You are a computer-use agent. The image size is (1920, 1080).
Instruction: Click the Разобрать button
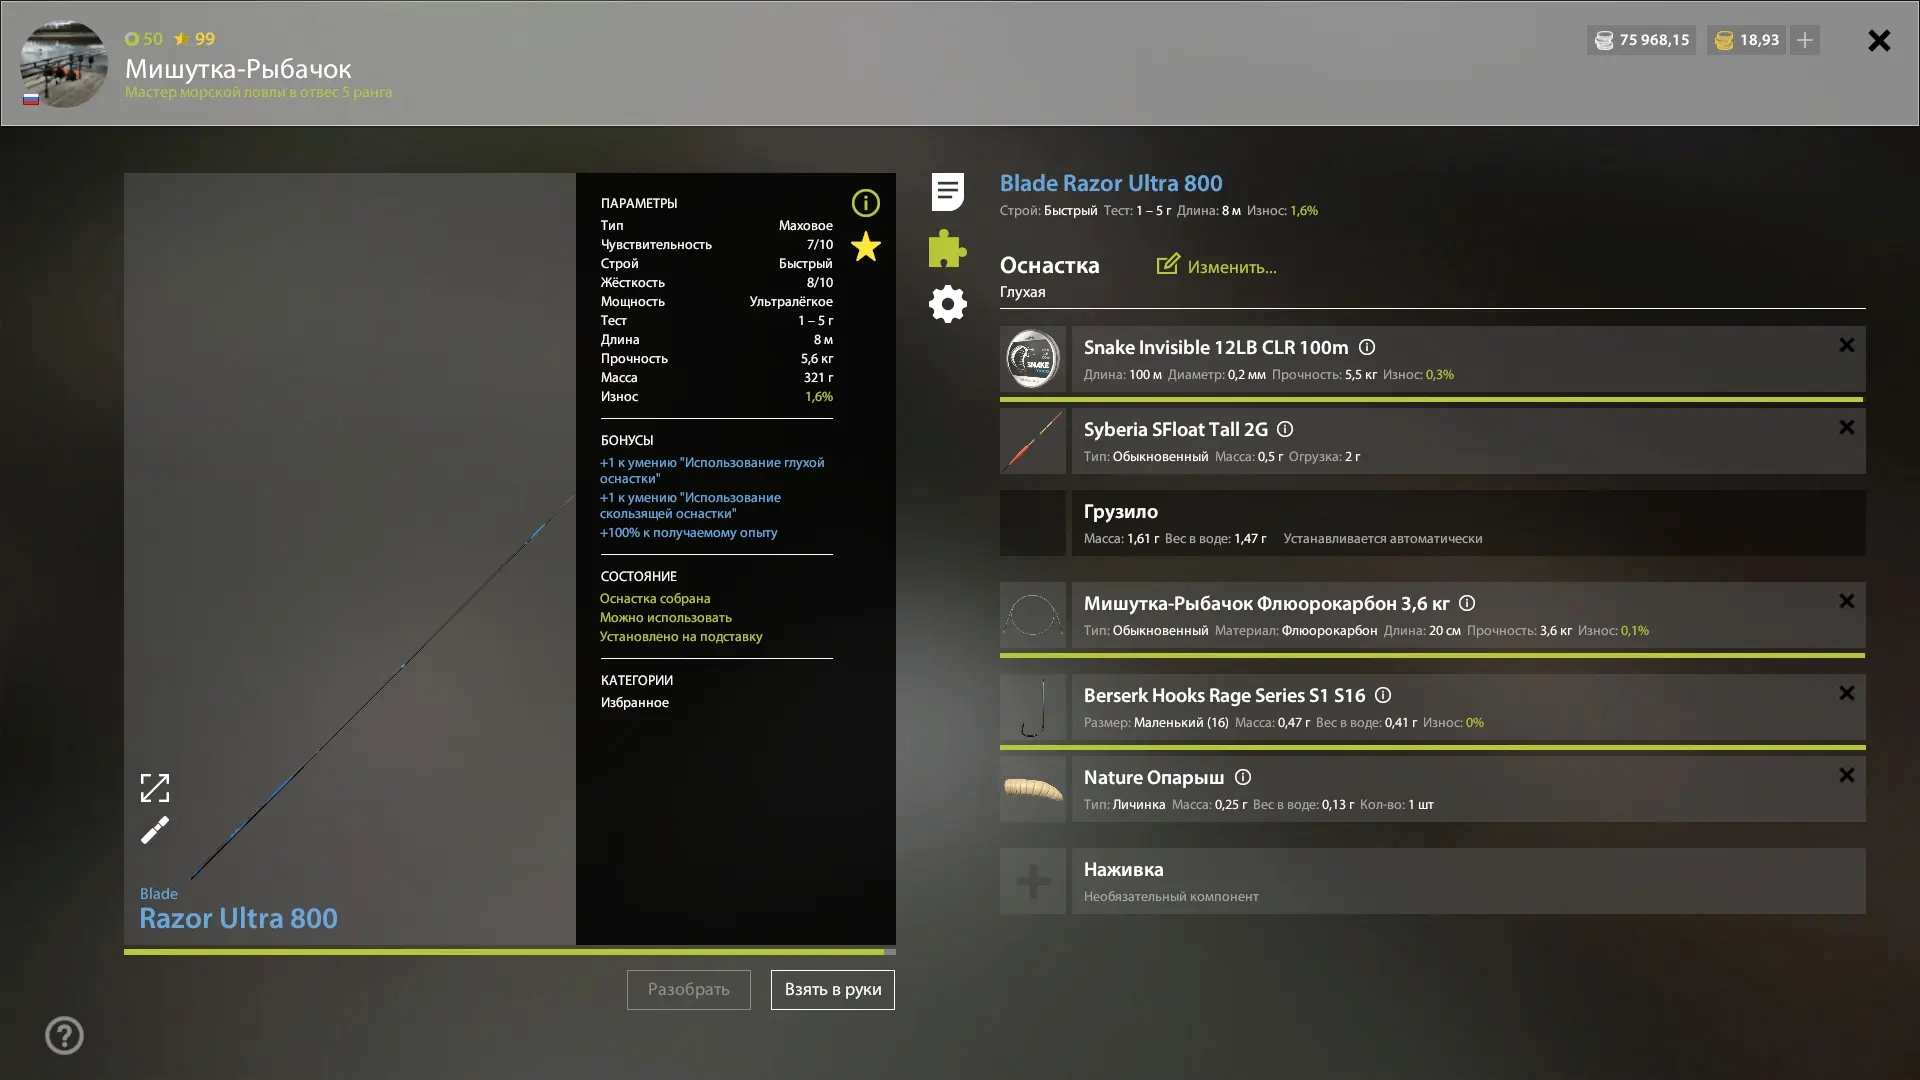(x=688, y=989)
